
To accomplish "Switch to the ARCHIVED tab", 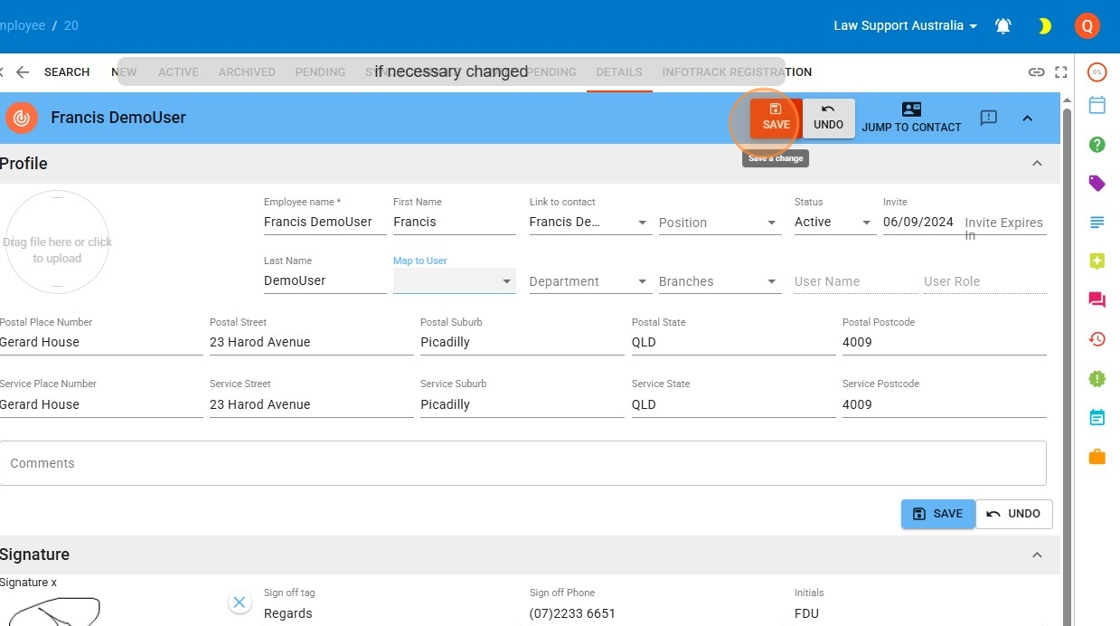I will click(x=246, y=72).
